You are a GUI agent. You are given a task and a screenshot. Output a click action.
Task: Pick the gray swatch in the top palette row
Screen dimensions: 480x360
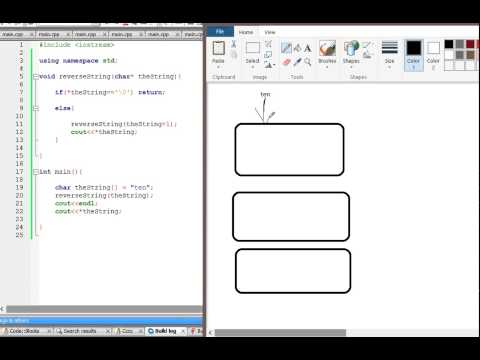pos(460,44)
